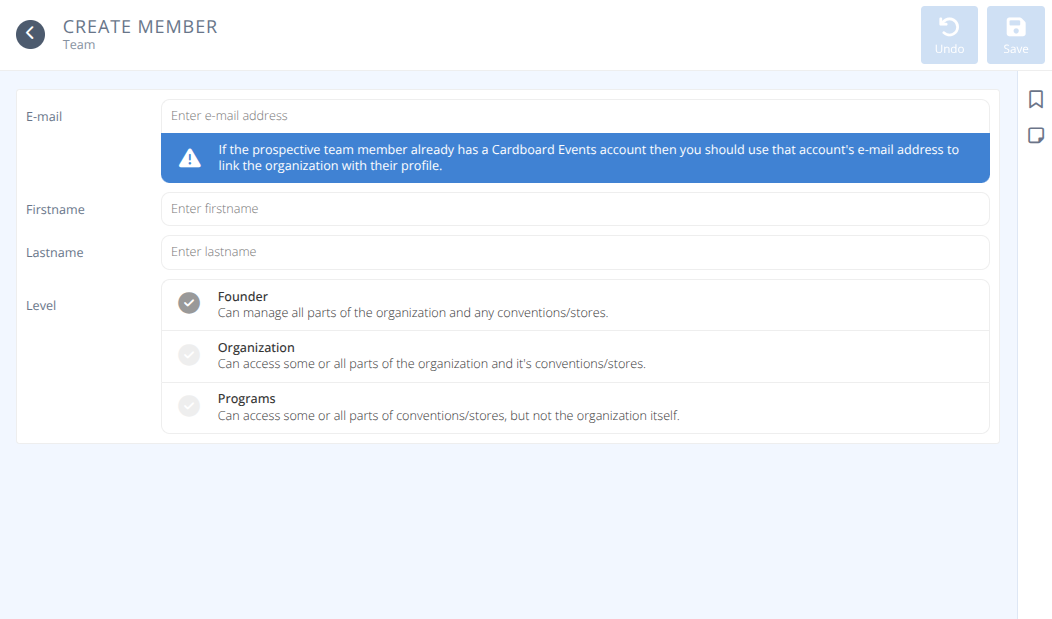Click the Firstname field label
1052x619 pixels.
point(55,210)
